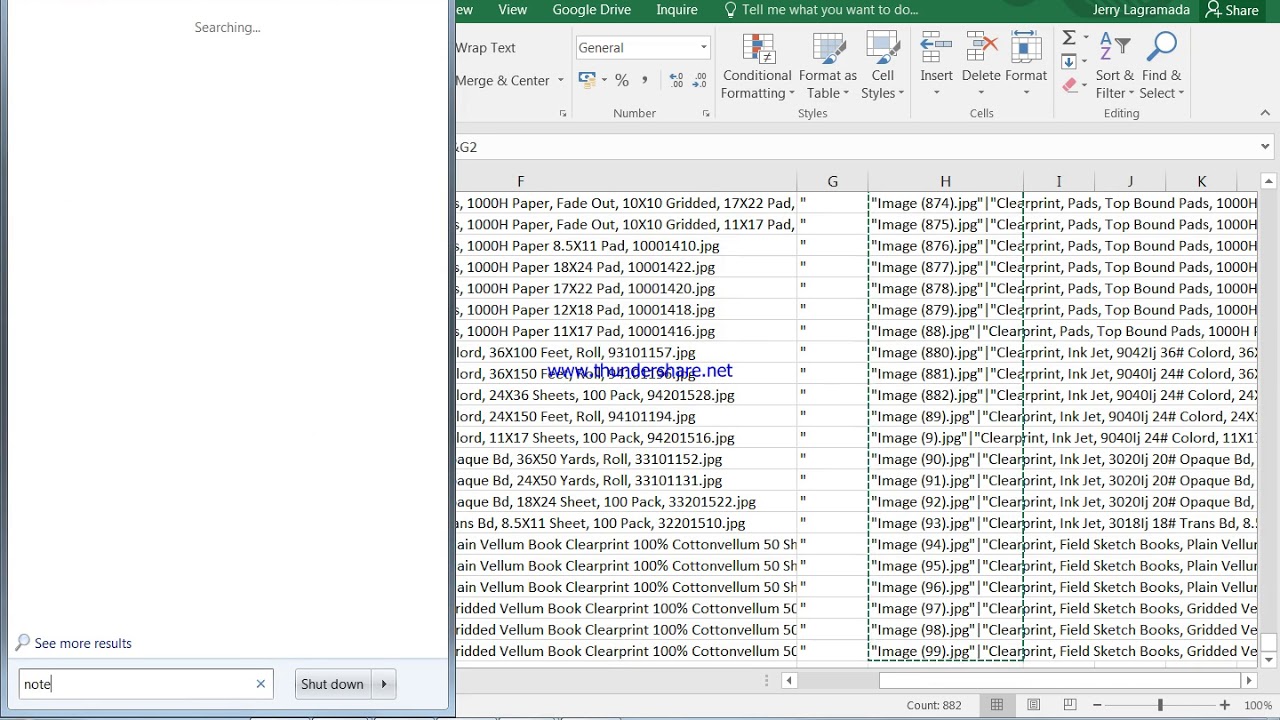
Task: Select column H header
Action: (x=945, y=181)
